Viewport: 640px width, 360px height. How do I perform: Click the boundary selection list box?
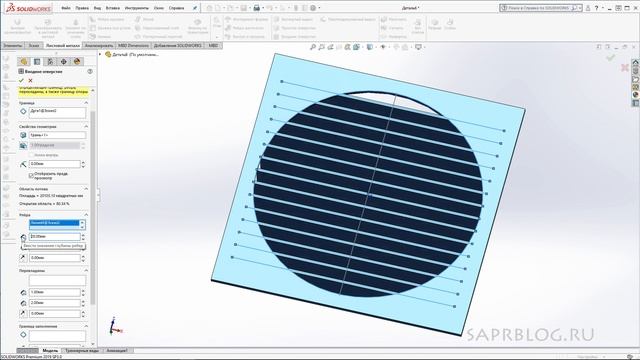[x=58, y=113]
